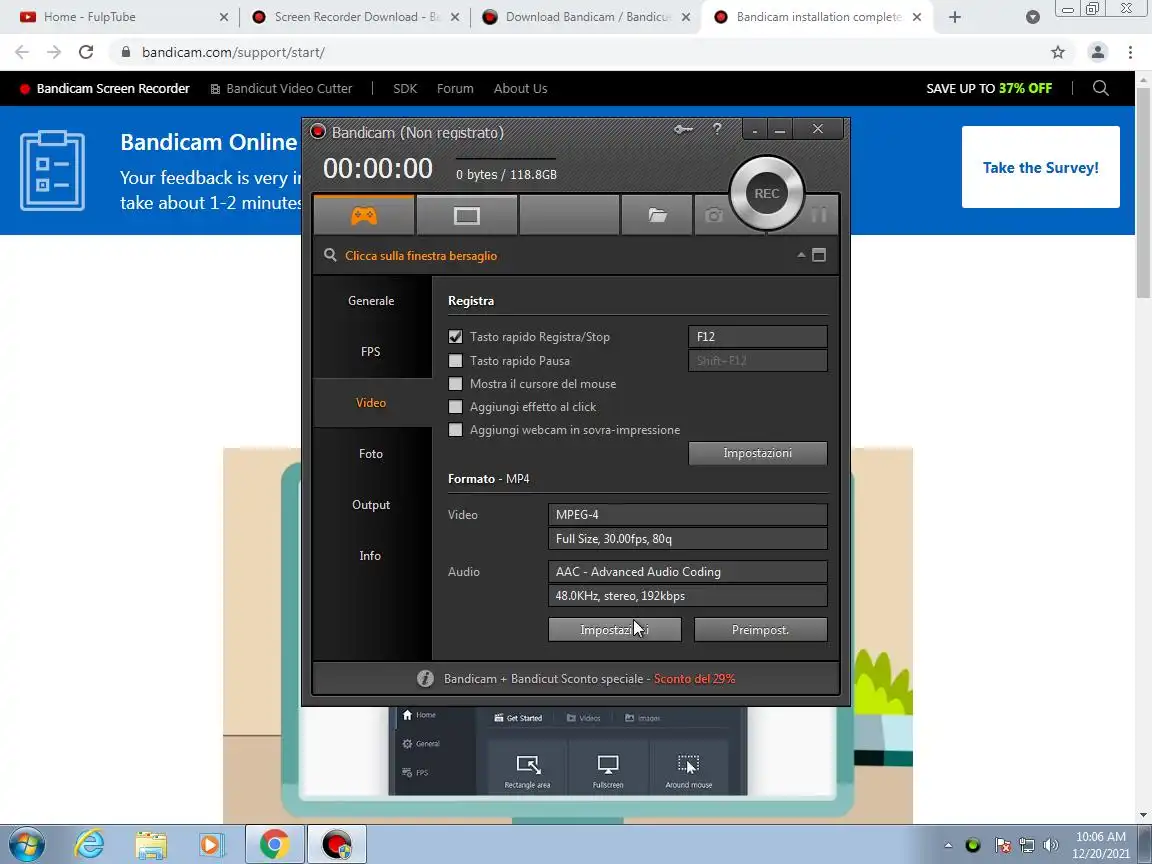
Task: Click the Chrome tab search dropdown icon
Action: click(x=1032, y=17)
